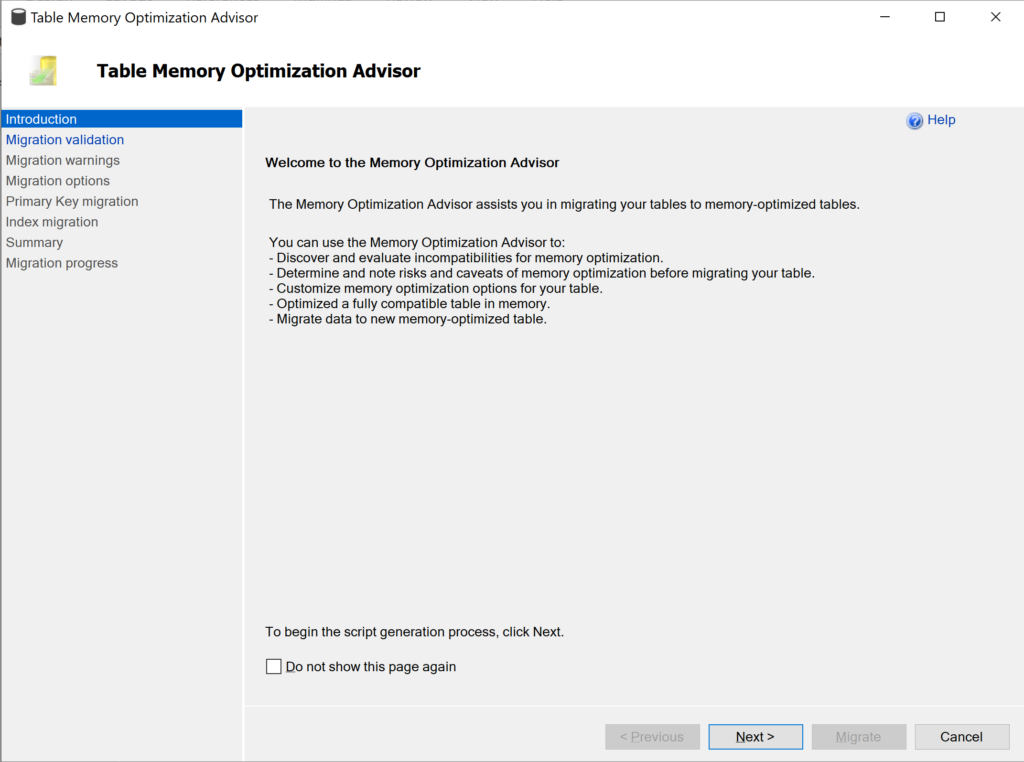The height and width of the screenshot is (762, 1024).
Task: Select Migration warnings in the sidebar
Action: [63, 160]
